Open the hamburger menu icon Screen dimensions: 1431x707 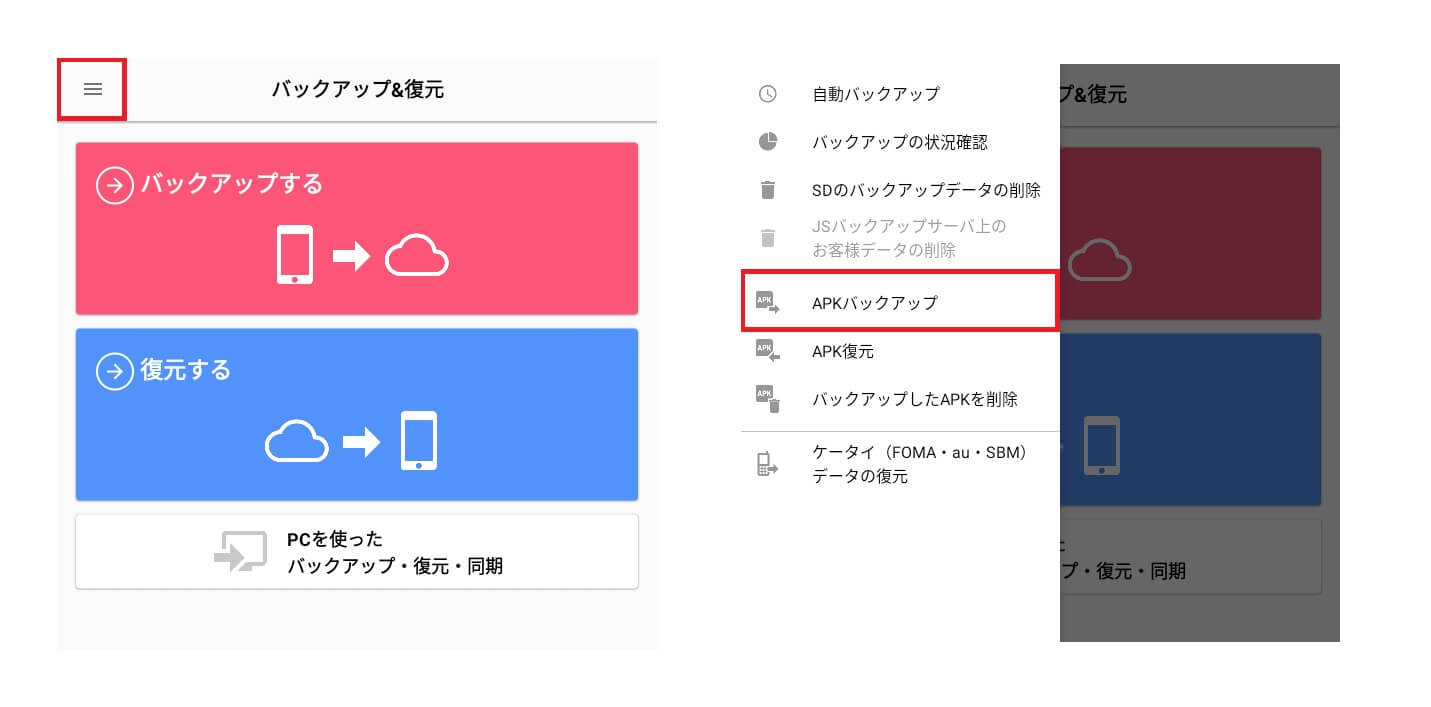92,89
